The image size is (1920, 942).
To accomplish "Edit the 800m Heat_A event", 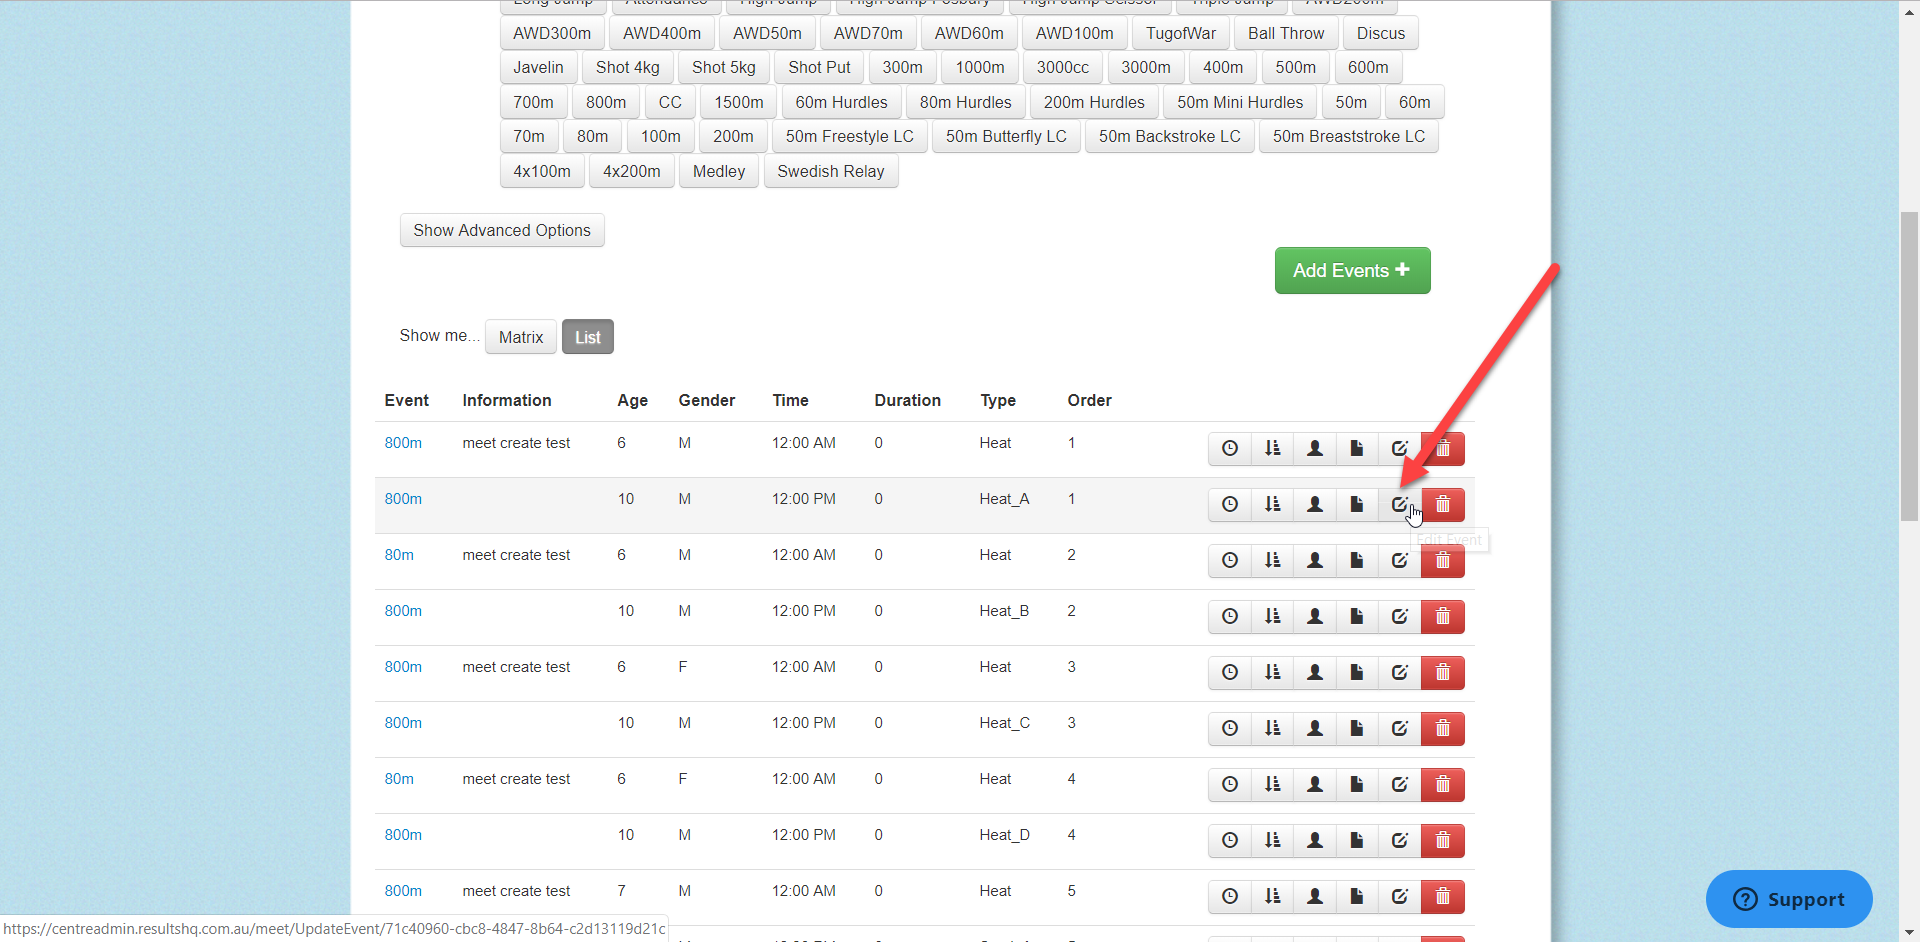I will [1399, 505].
